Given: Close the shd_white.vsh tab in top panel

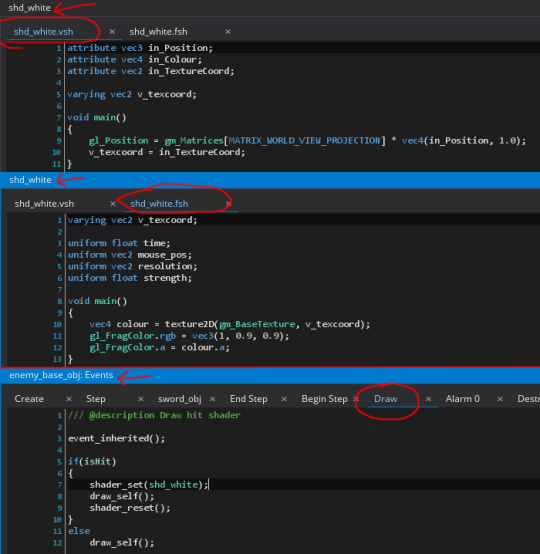Looking at the screenshot, I should (x=112, y=32).
